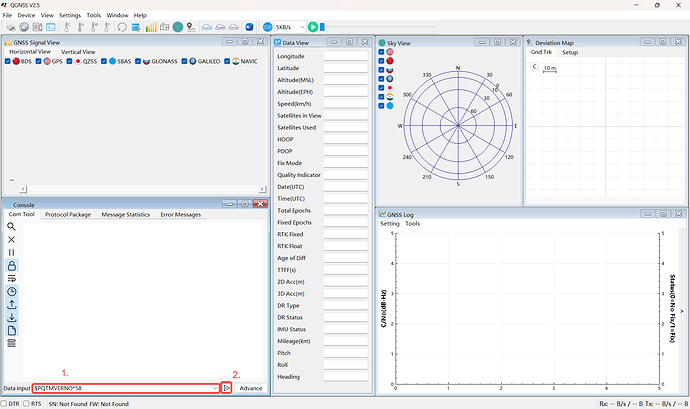Click the gear settings icon in main toolbar
The image size is (690, 409).
(24, 27)
